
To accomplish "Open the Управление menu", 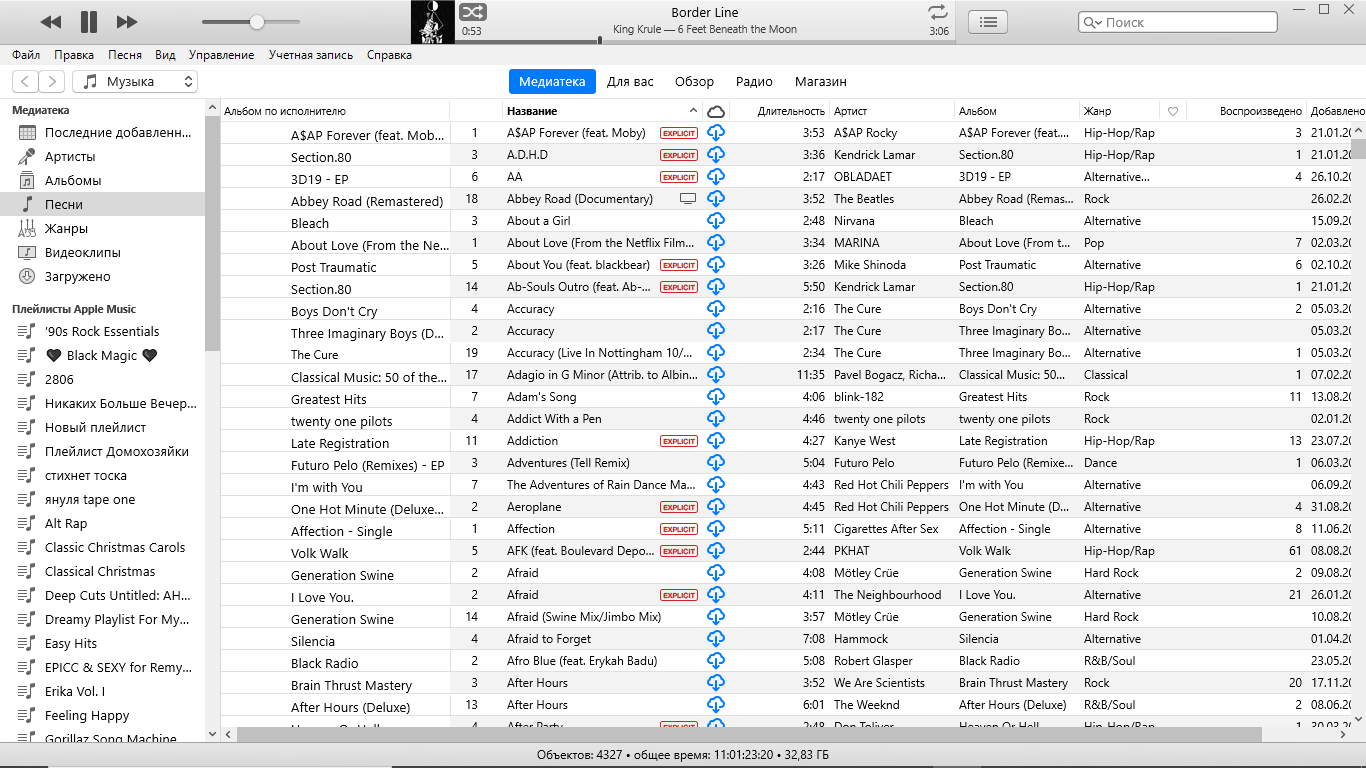I will [x=221, y=55].
